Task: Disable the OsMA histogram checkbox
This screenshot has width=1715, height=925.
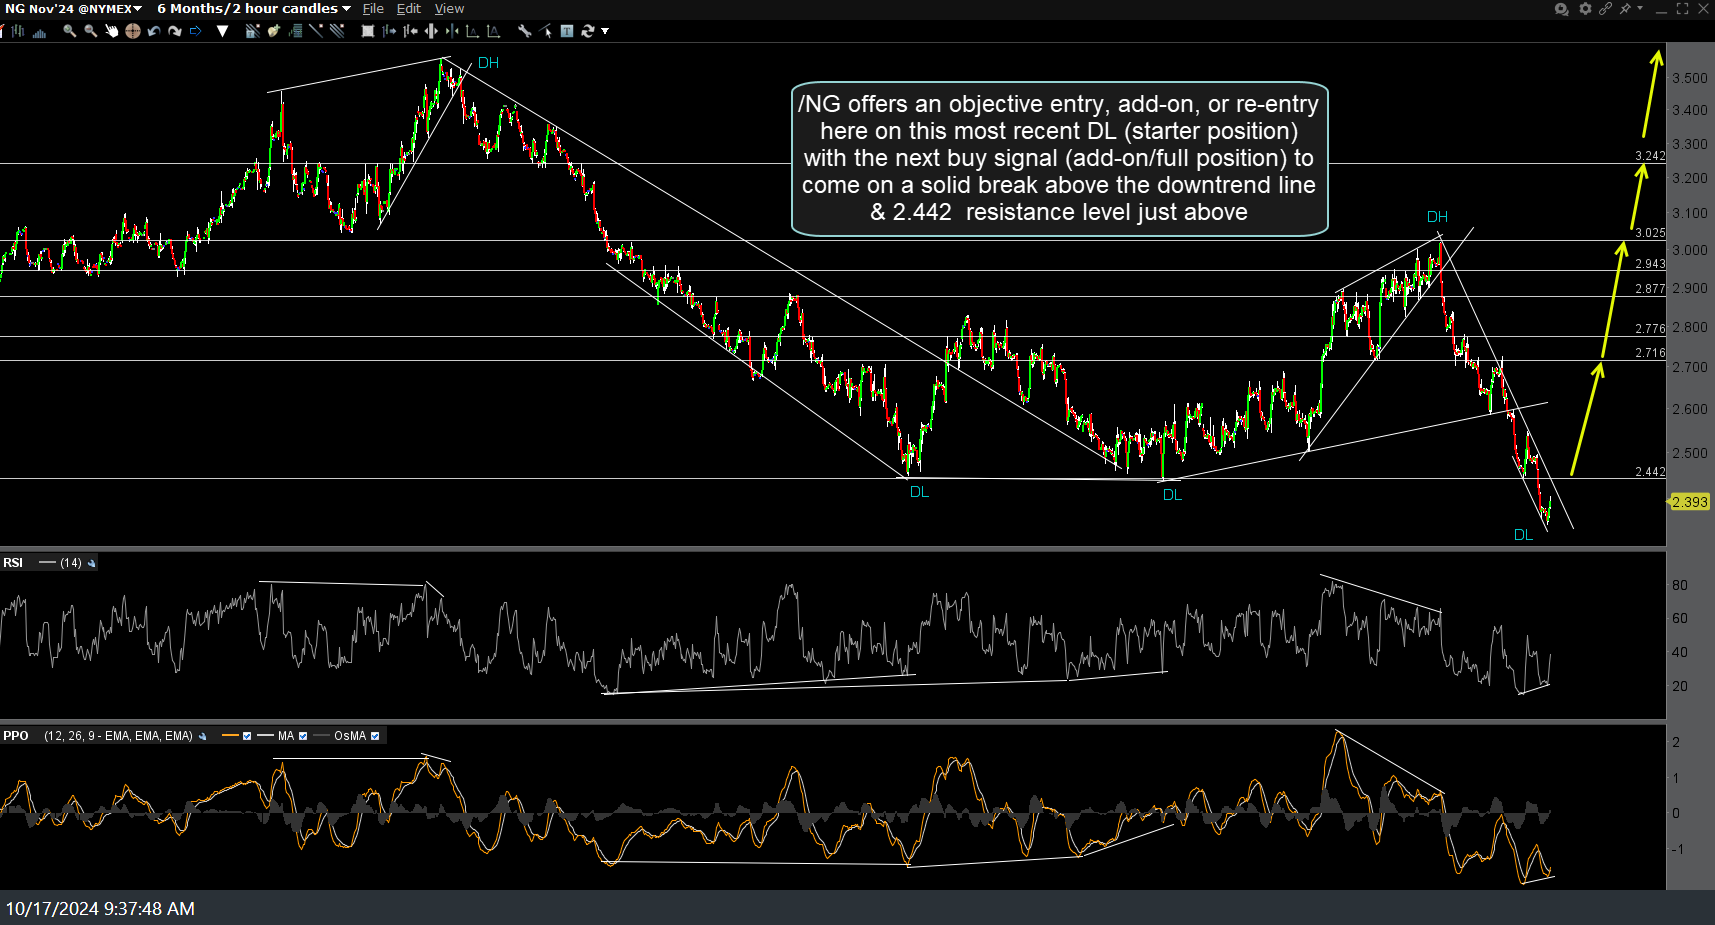Action: (375, 736)
